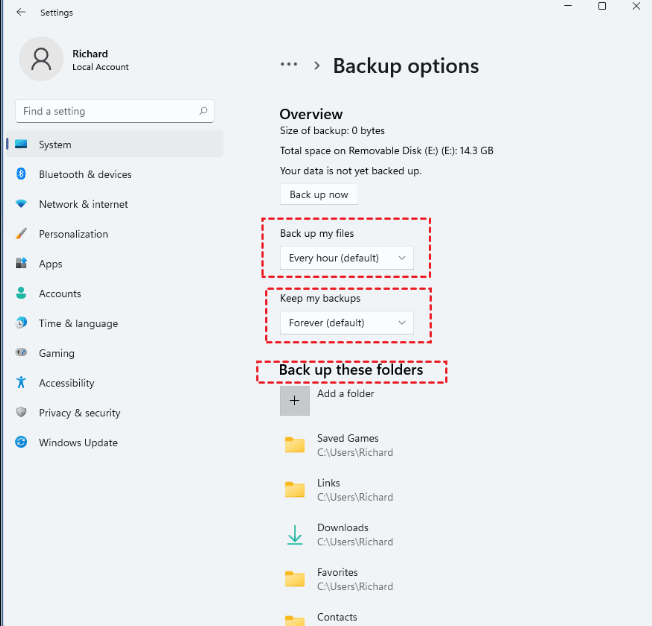Click the Time & language globe icon
This screenshot has width=652, height=626.
click(x=21, y=323)
